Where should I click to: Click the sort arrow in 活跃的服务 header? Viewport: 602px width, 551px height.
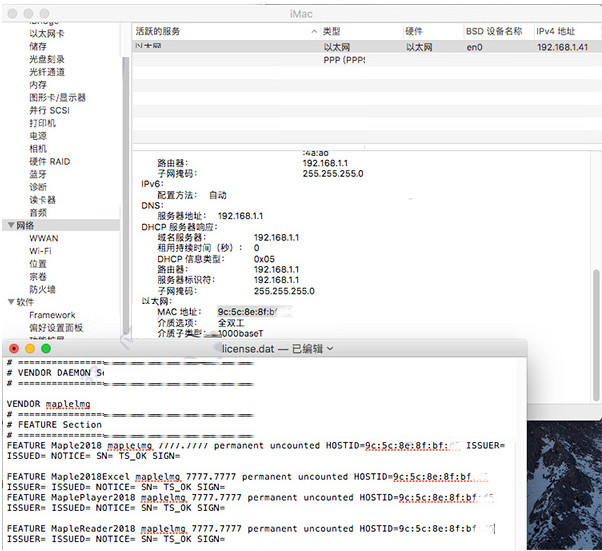pyautogui.click(x=314, y=31)
